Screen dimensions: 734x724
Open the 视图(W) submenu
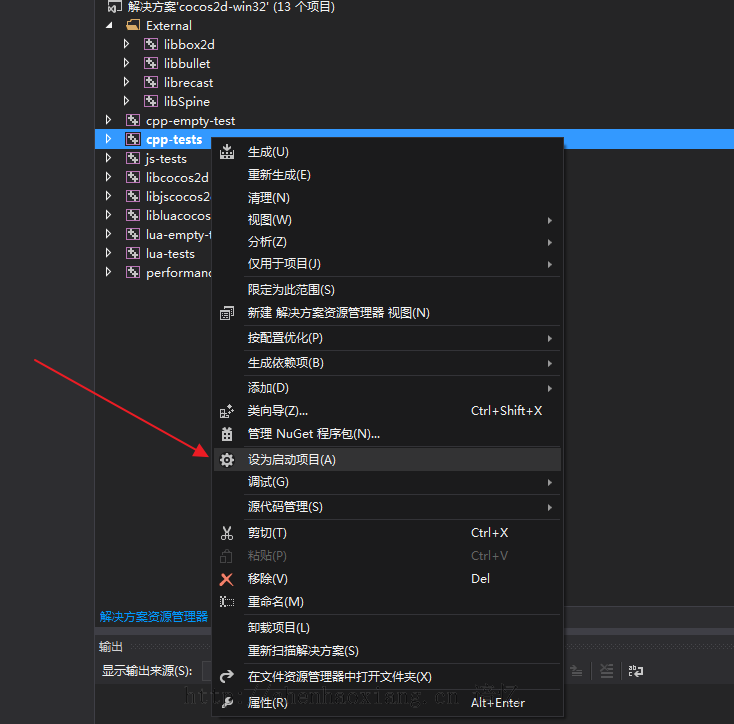coord(387,220)
